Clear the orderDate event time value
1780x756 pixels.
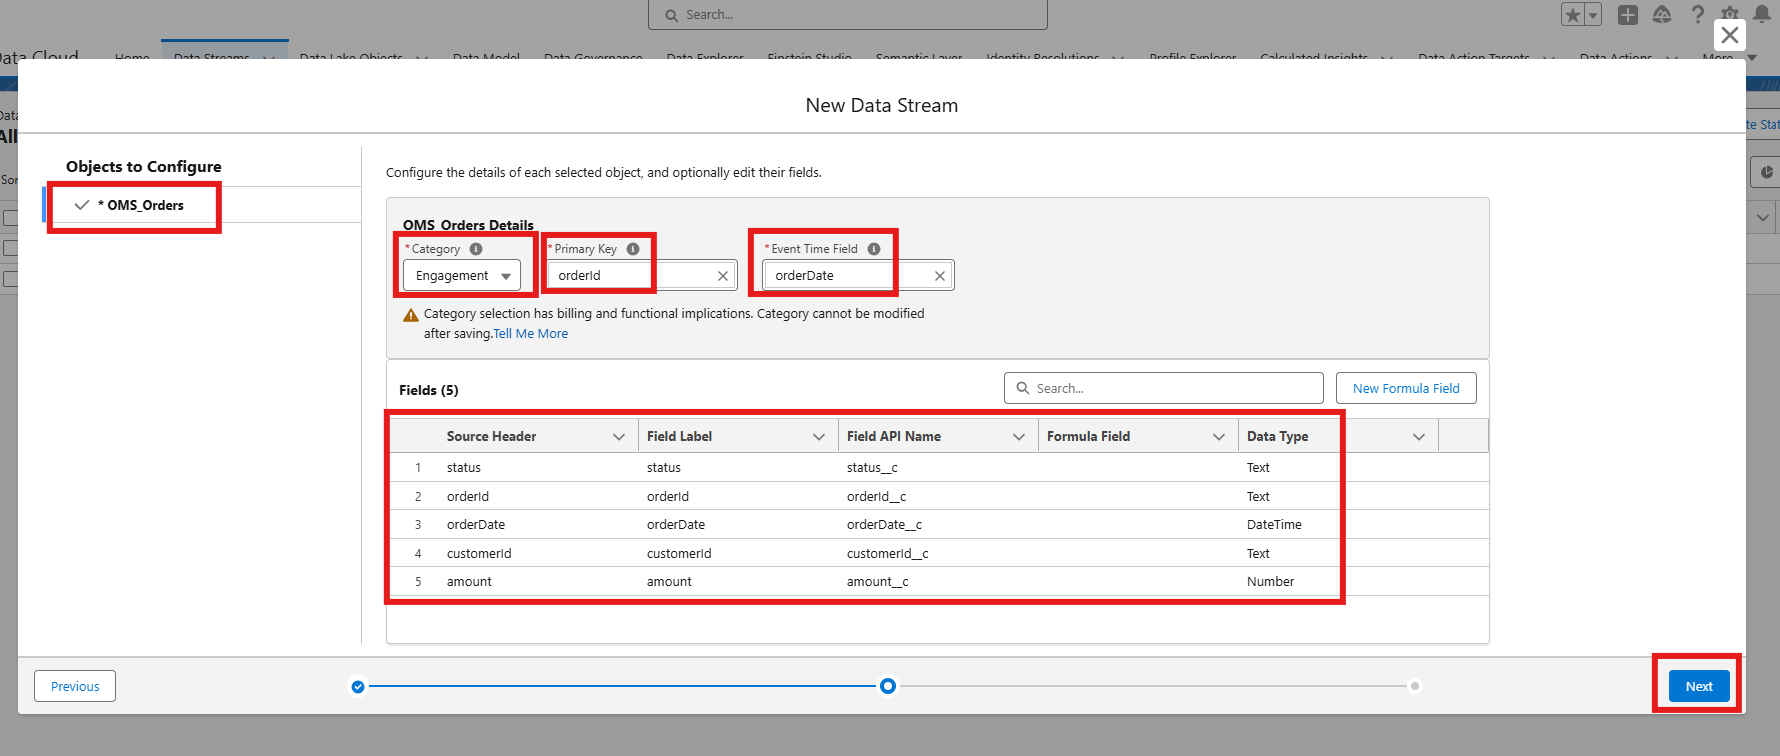click(x=940, y=276)
